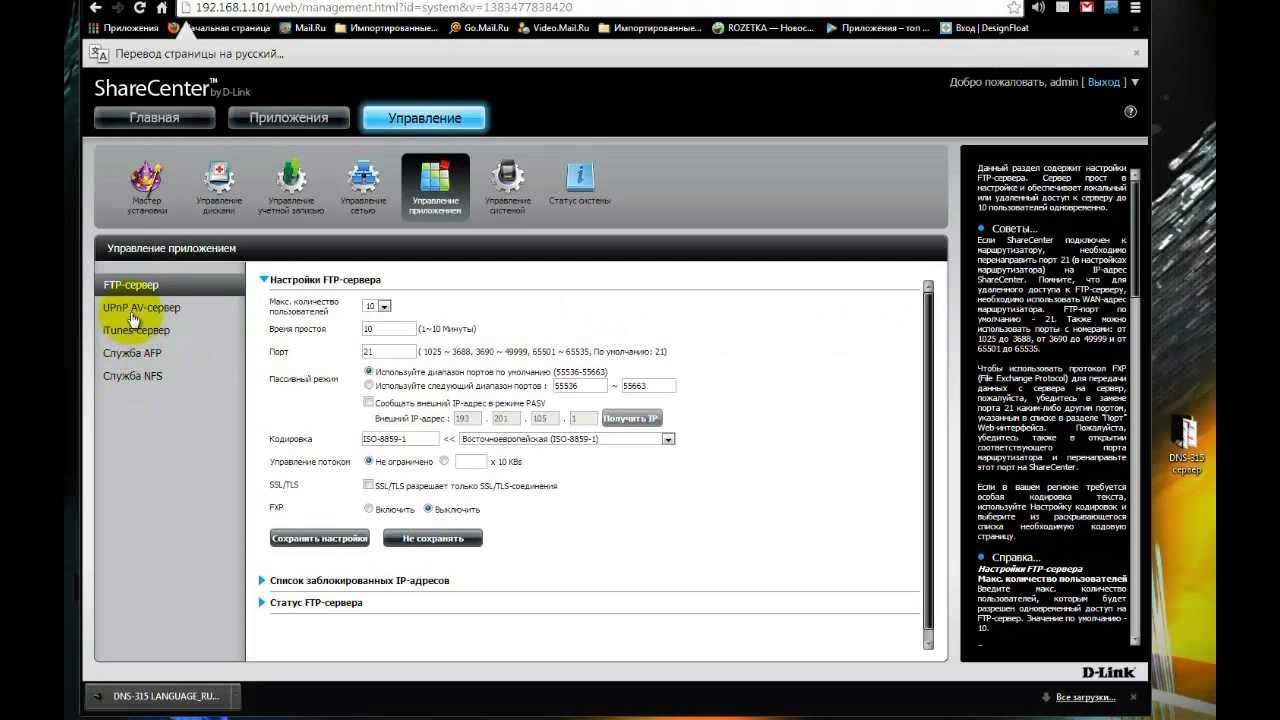Click the help question mark icon

[1131, 112]
